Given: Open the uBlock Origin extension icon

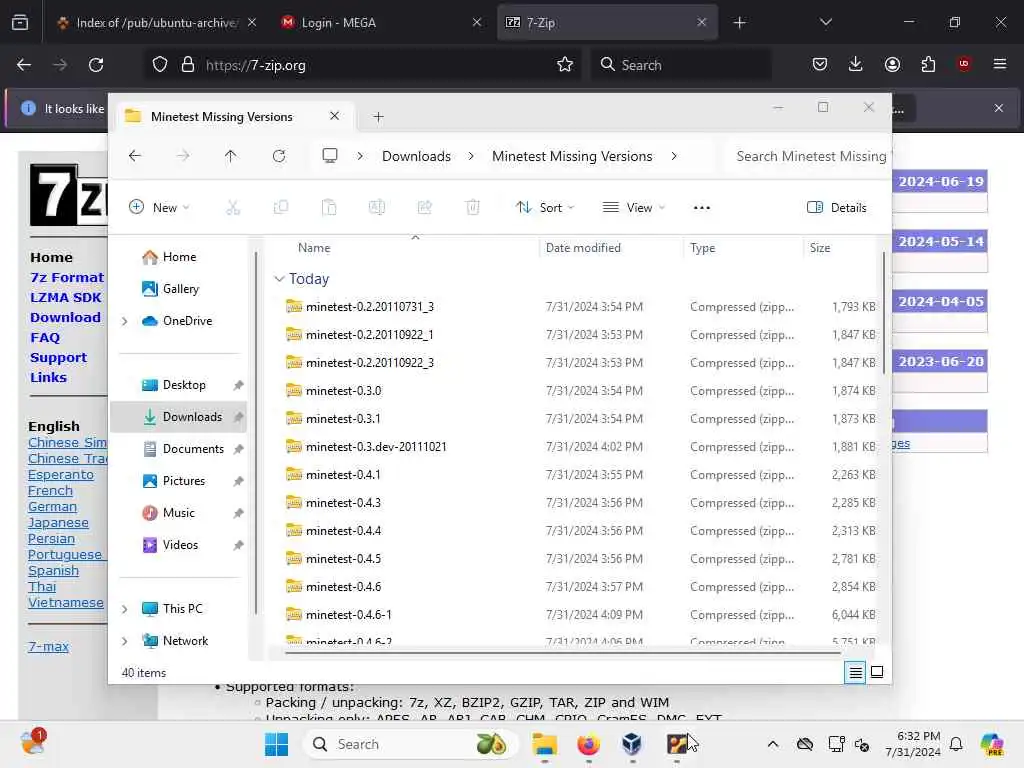Looking at the screenshot, I should (x=964, y=64).
